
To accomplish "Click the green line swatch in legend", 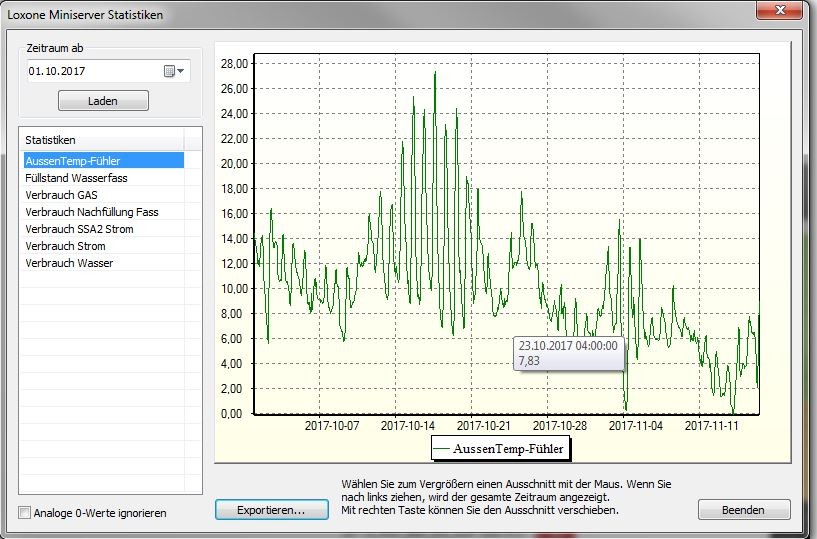I will click(442, 450).
